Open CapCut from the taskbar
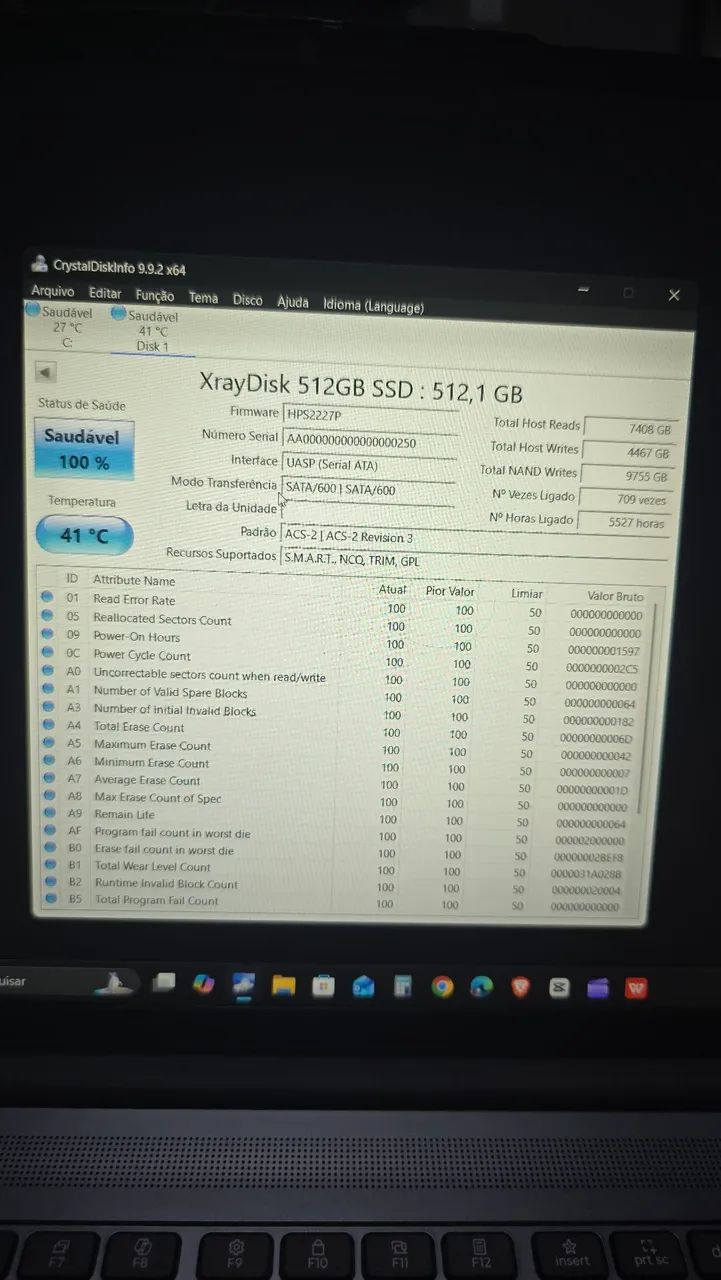This screenshot has width=721, height=1280. 559,988
